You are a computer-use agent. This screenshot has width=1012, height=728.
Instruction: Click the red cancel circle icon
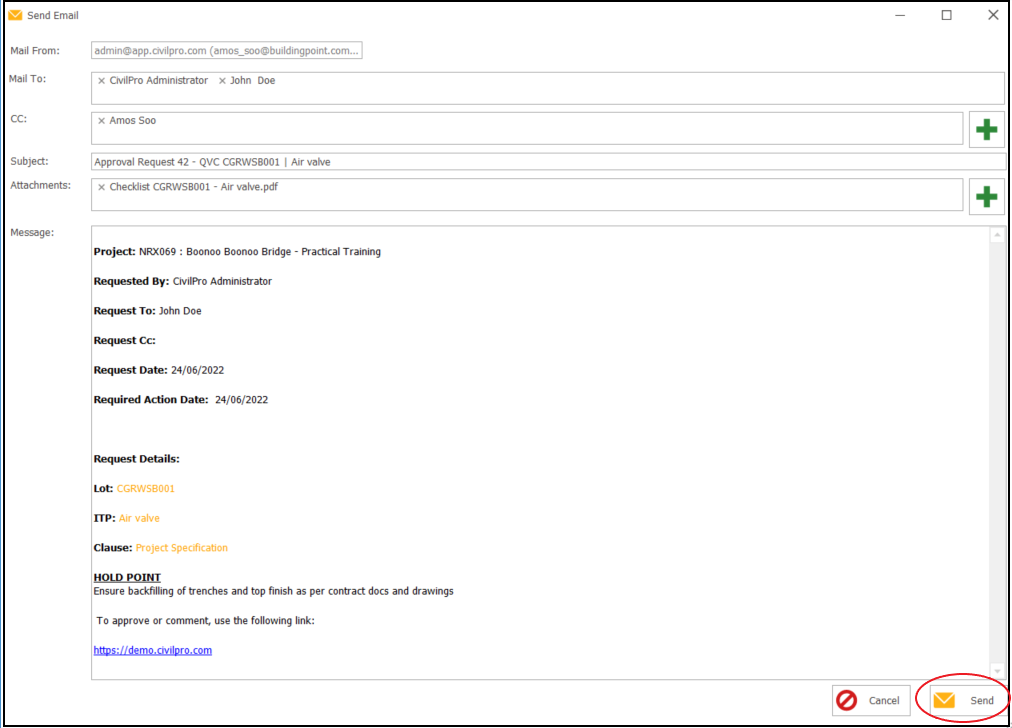click(x=847, y=701)
